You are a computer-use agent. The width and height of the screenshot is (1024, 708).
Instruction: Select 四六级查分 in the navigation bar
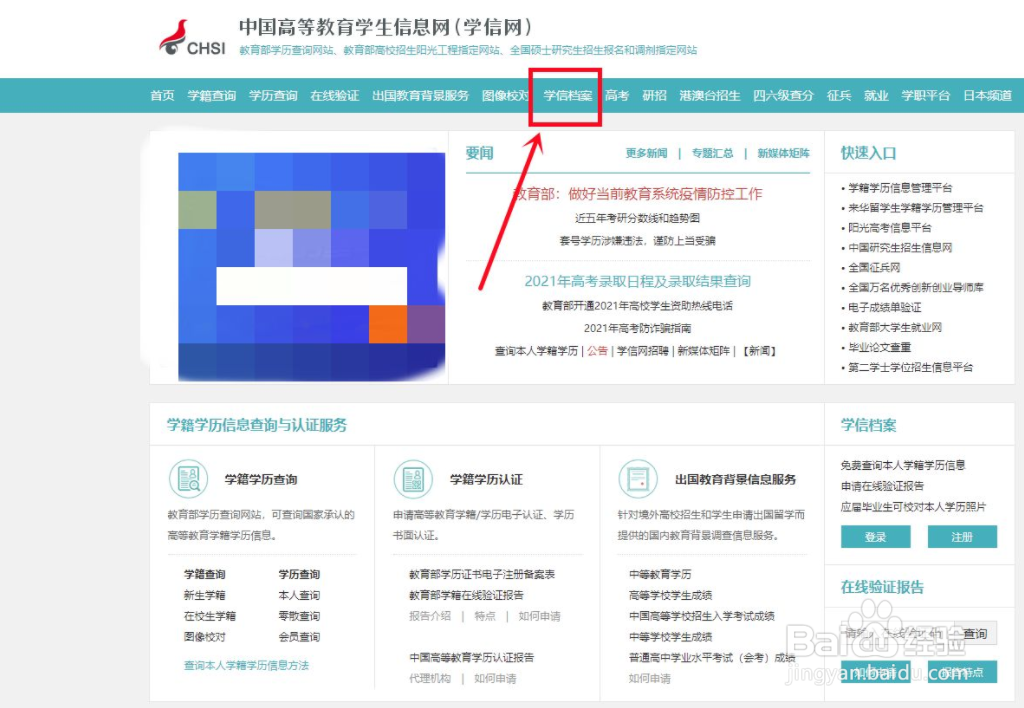click(x=783, y=95)
